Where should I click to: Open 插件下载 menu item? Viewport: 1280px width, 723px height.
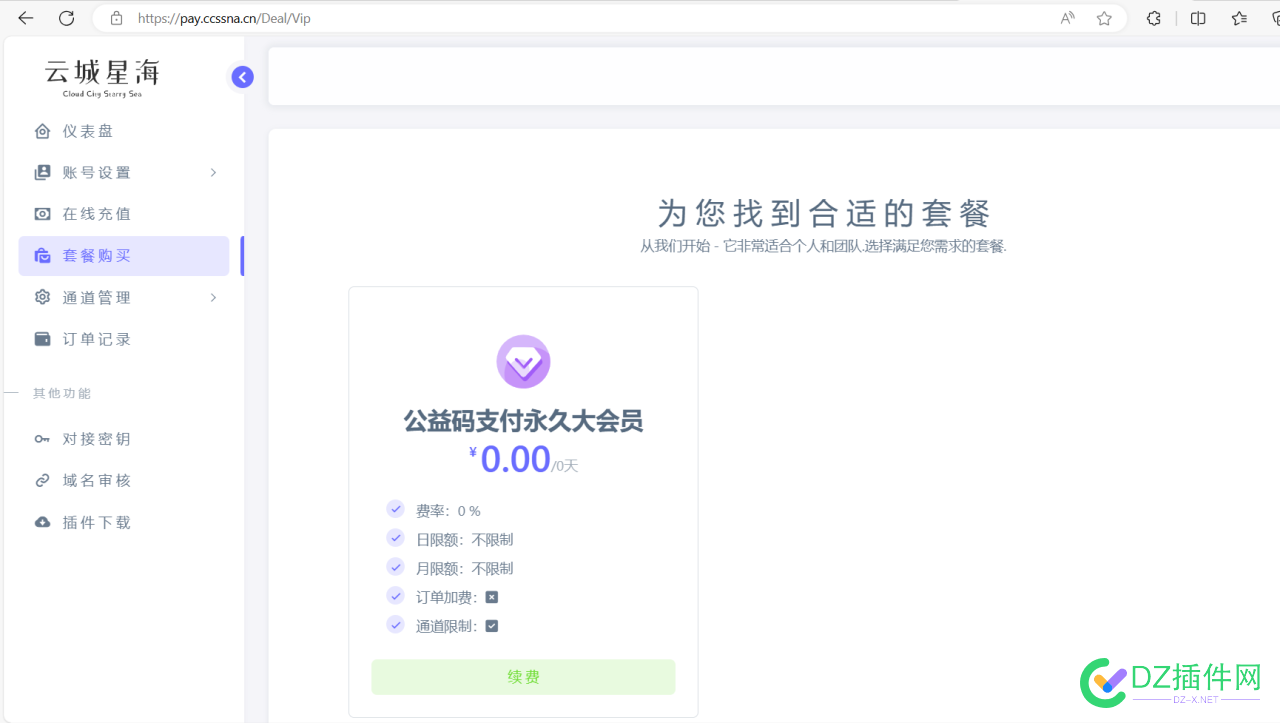tap(124, 522)
